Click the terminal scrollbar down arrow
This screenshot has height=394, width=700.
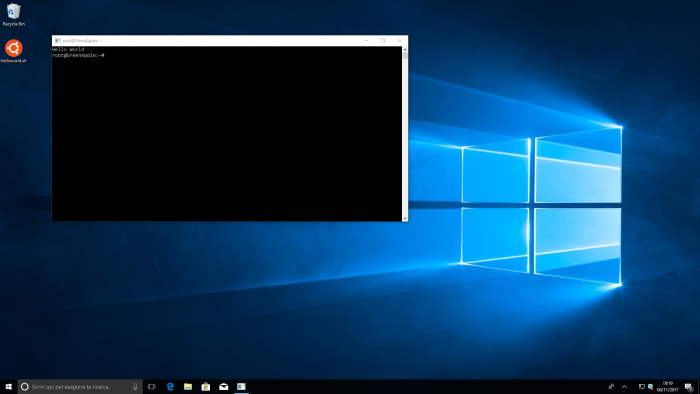point(405,218)
